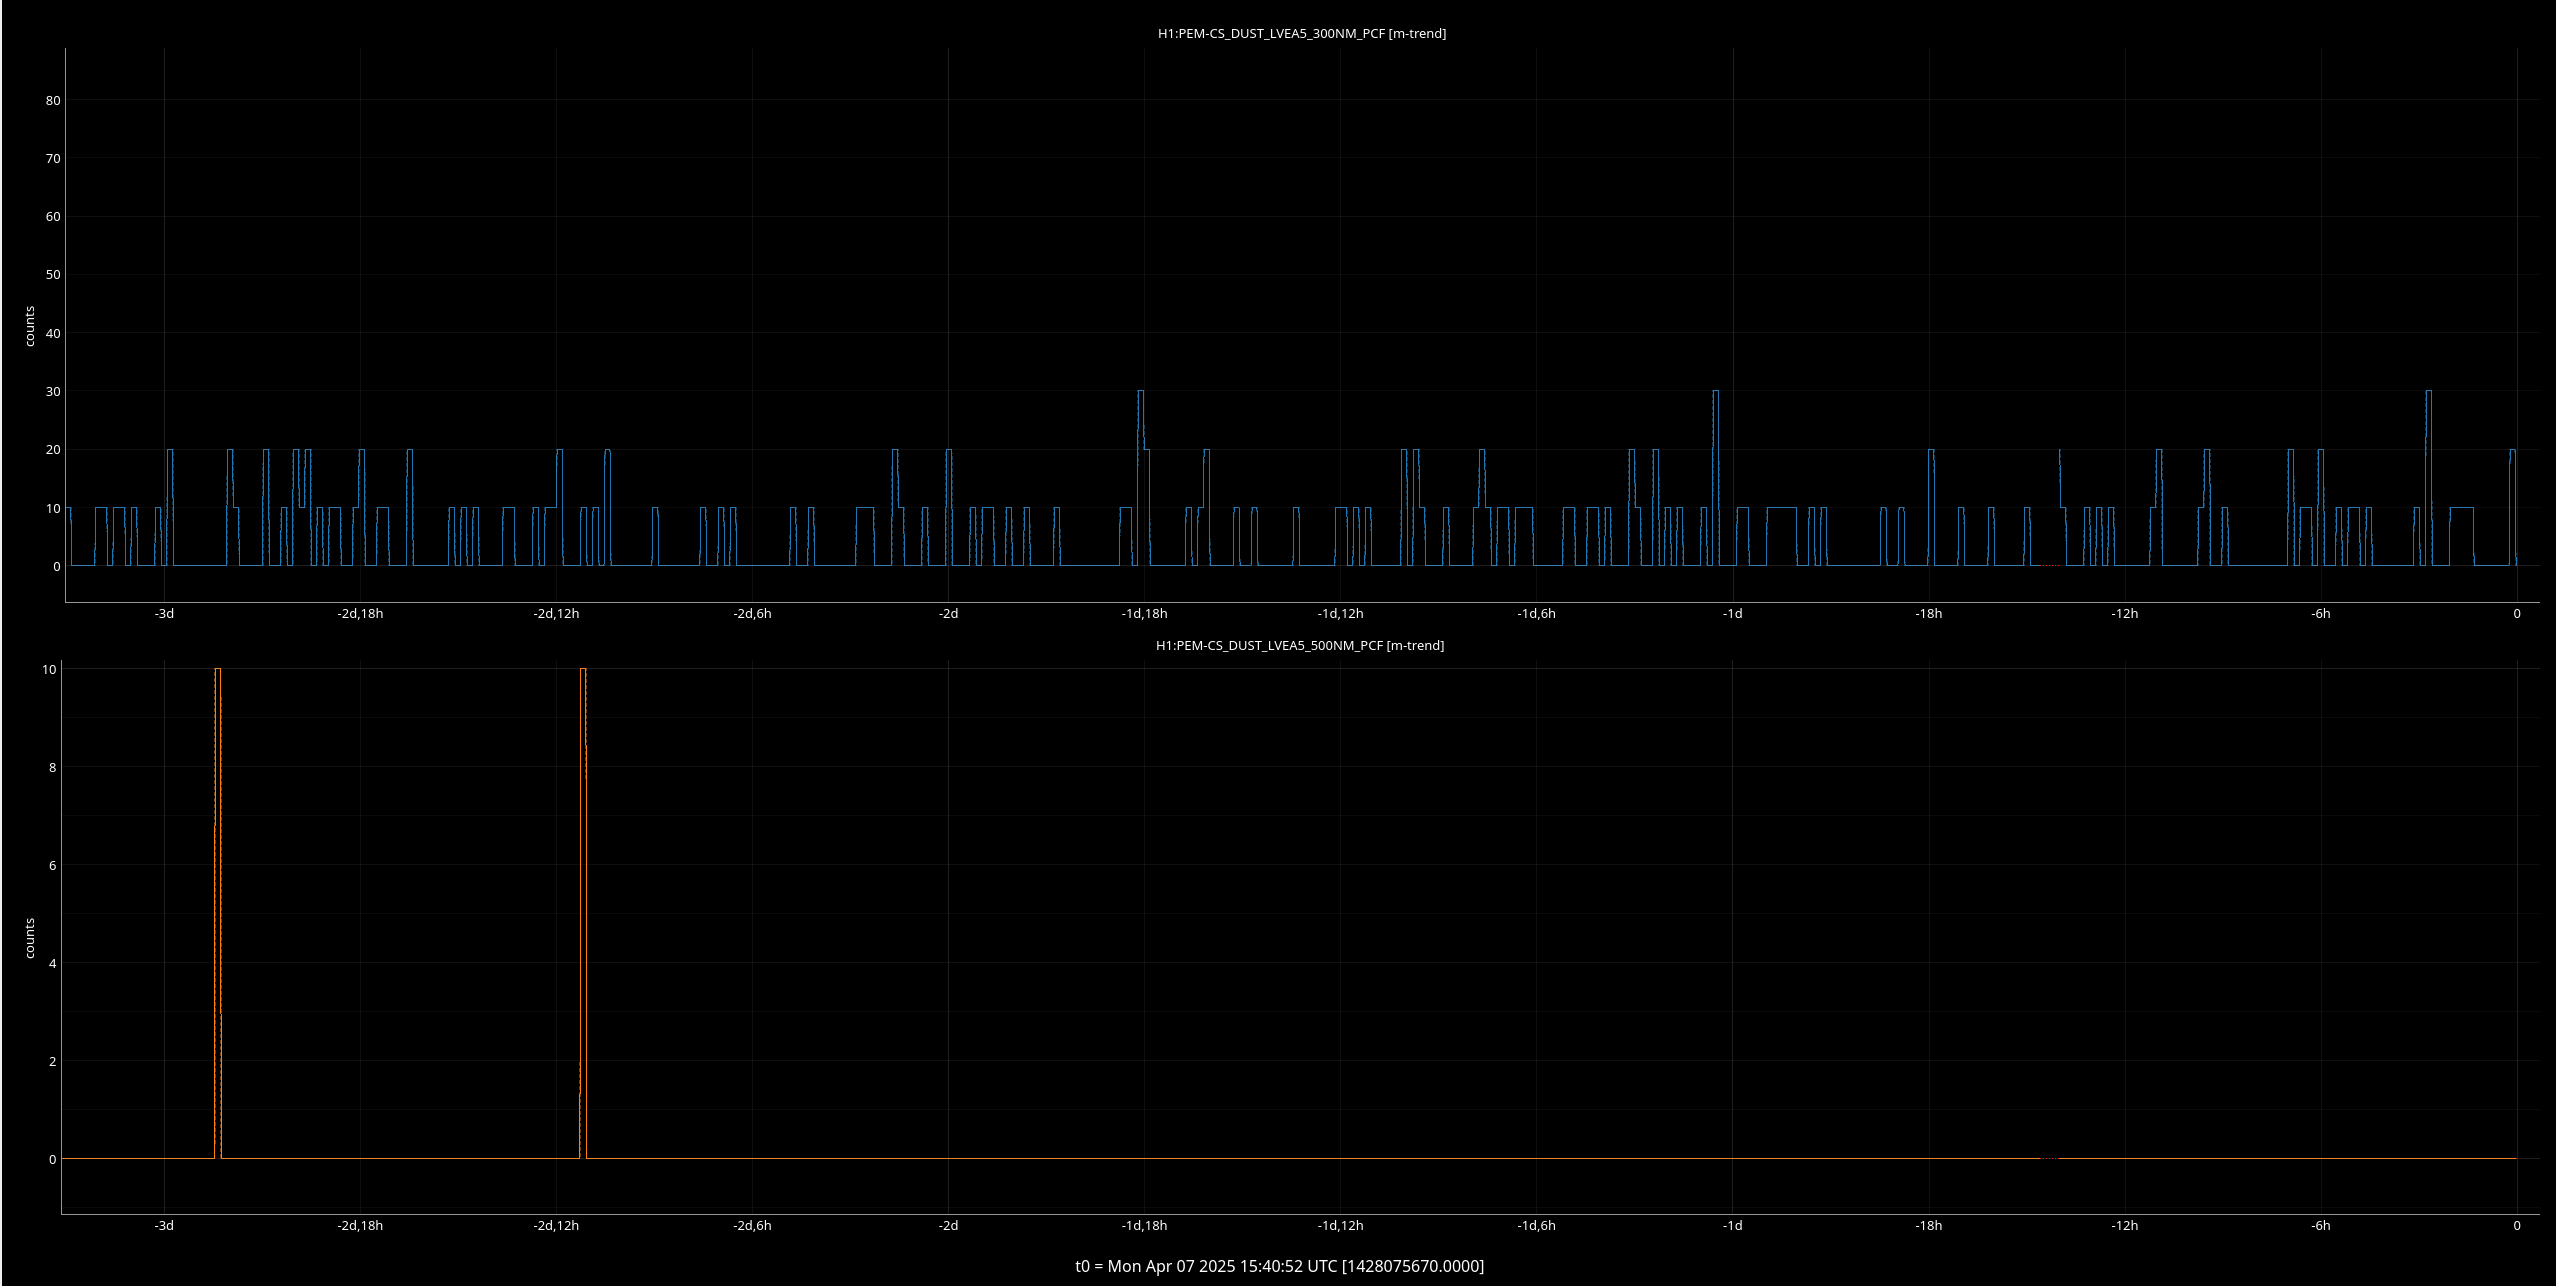Click the -1d,18h x-tick under the 500NM plot

[1144, 1225]
